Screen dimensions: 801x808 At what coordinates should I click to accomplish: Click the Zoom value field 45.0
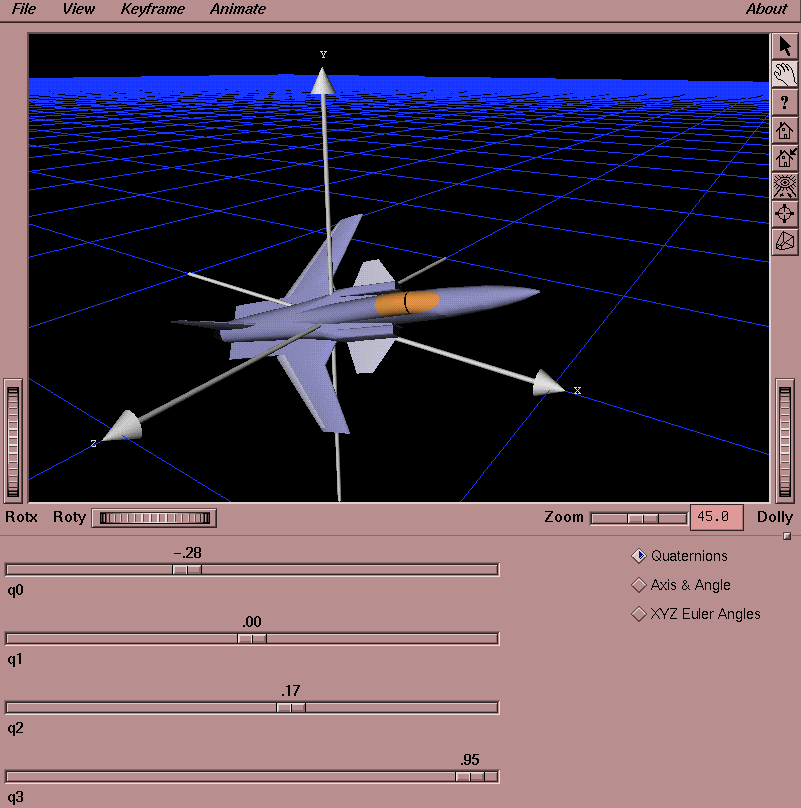pyautogui.click(x=717, y=517)
